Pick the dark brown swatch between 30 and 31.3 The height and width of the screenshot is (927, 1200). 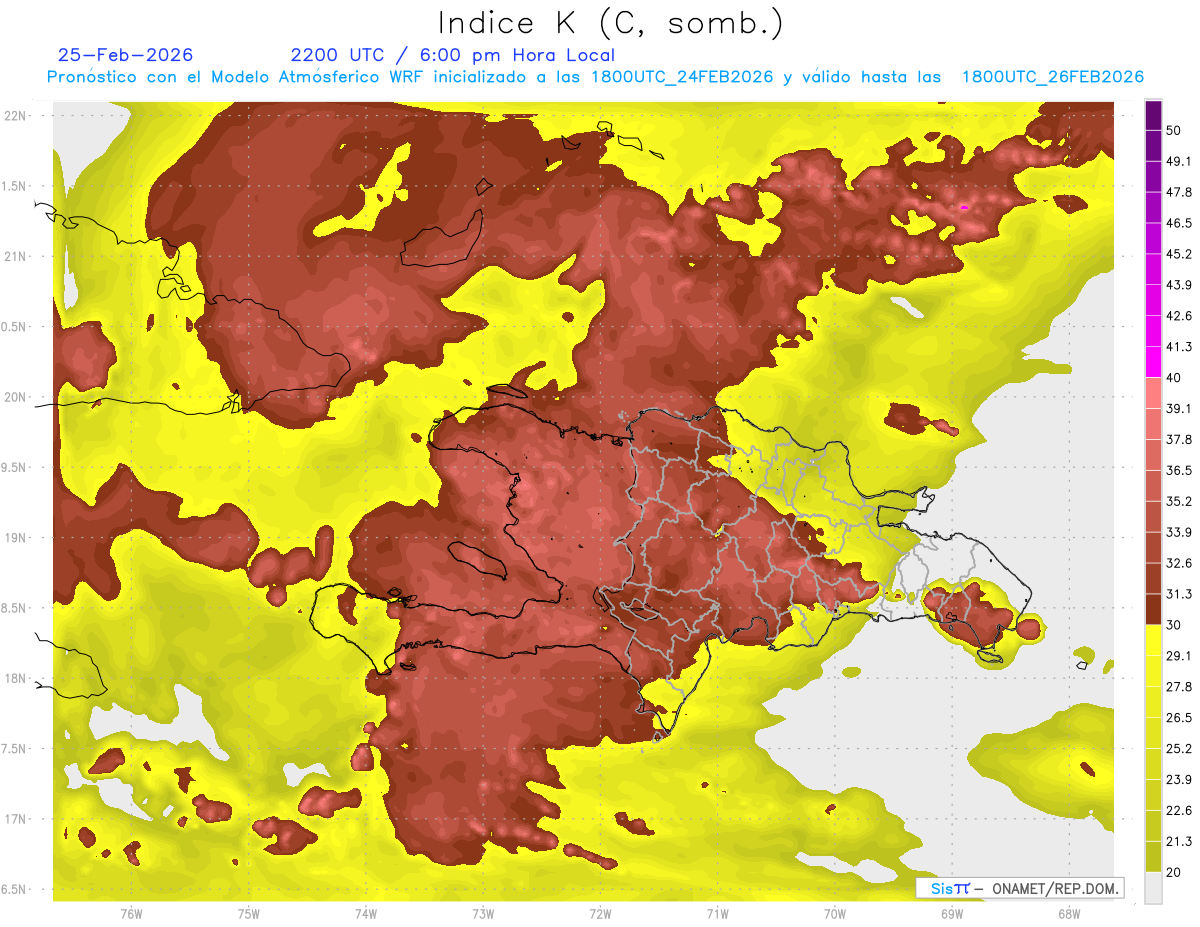1153,610
